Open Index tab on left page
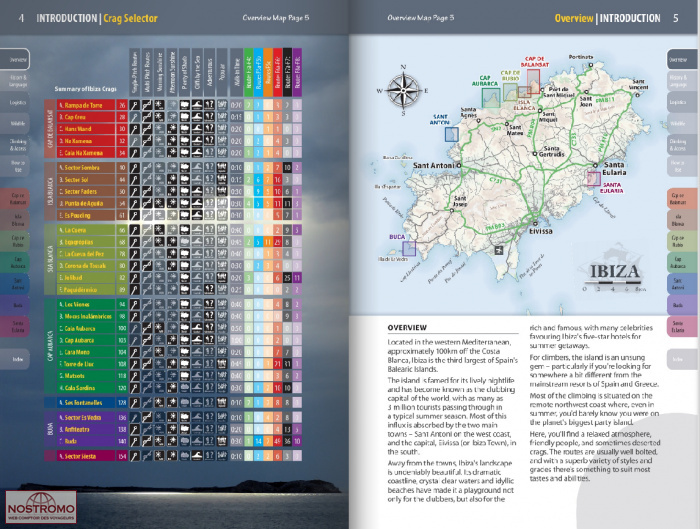This screenshot has height=529, width=700. pyautogui.click(x=15, y=359)
